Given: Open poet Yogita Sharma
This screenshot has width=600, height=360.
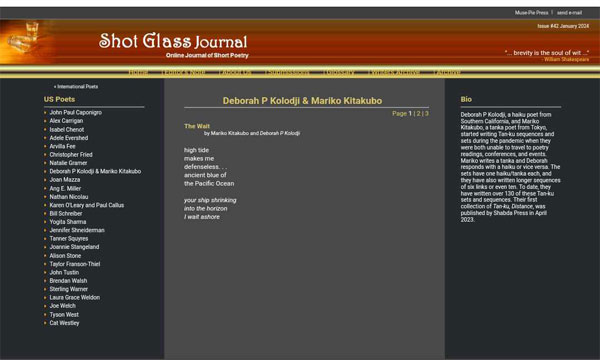Looking at the screenshot, I should pos(68,222).
